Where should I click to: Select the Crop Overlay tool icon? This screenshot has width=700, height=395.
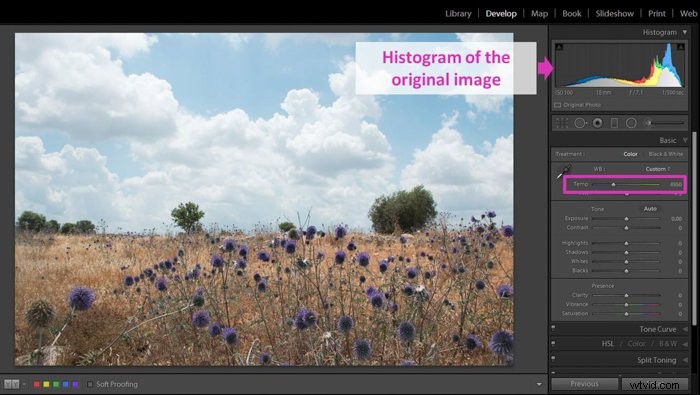pos(562,123)
